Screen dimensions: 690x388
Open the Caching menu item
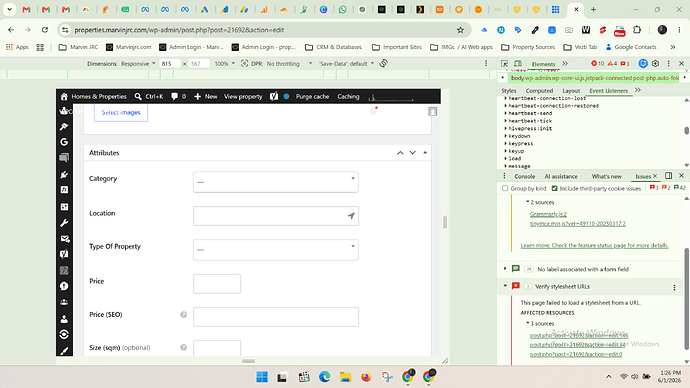pos(348,96)
